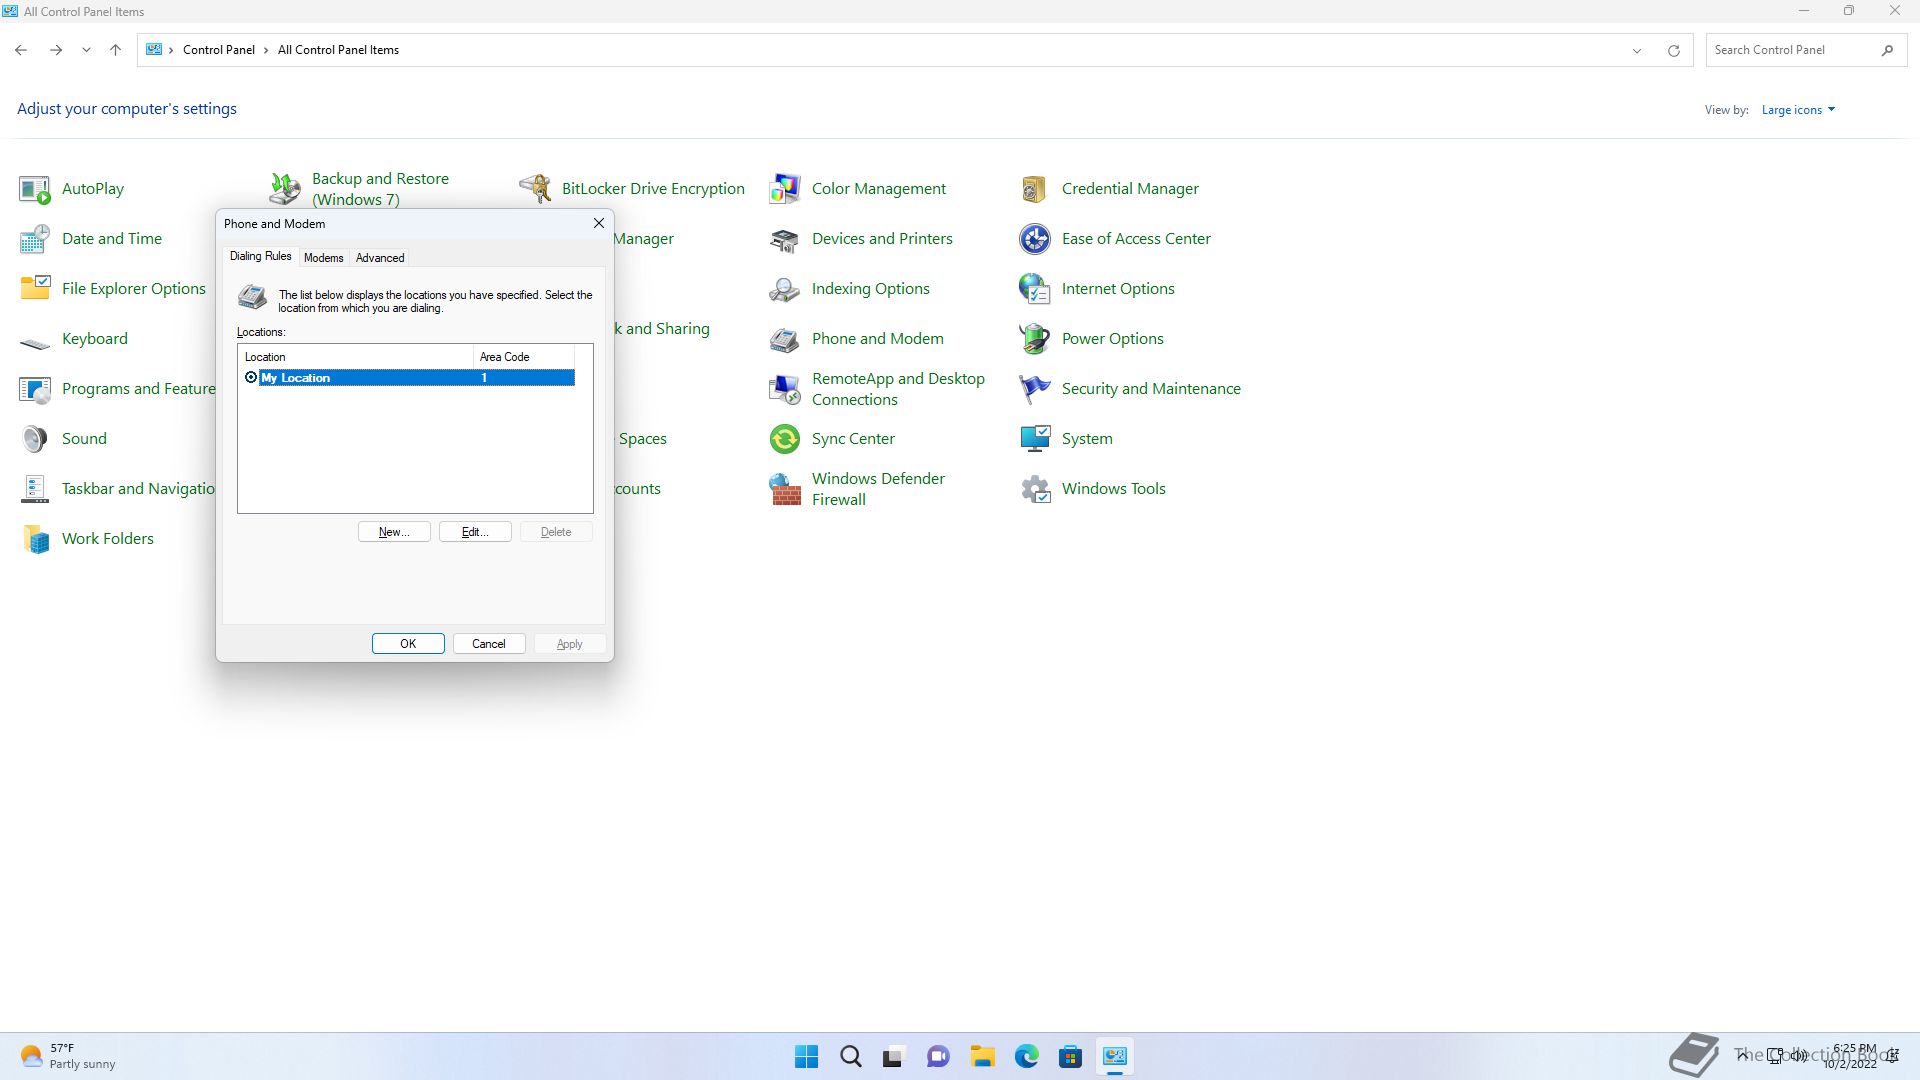Screen dimensions: 1920x1080
Task: Open the recent locations chevron
Action: coord(86,50)
